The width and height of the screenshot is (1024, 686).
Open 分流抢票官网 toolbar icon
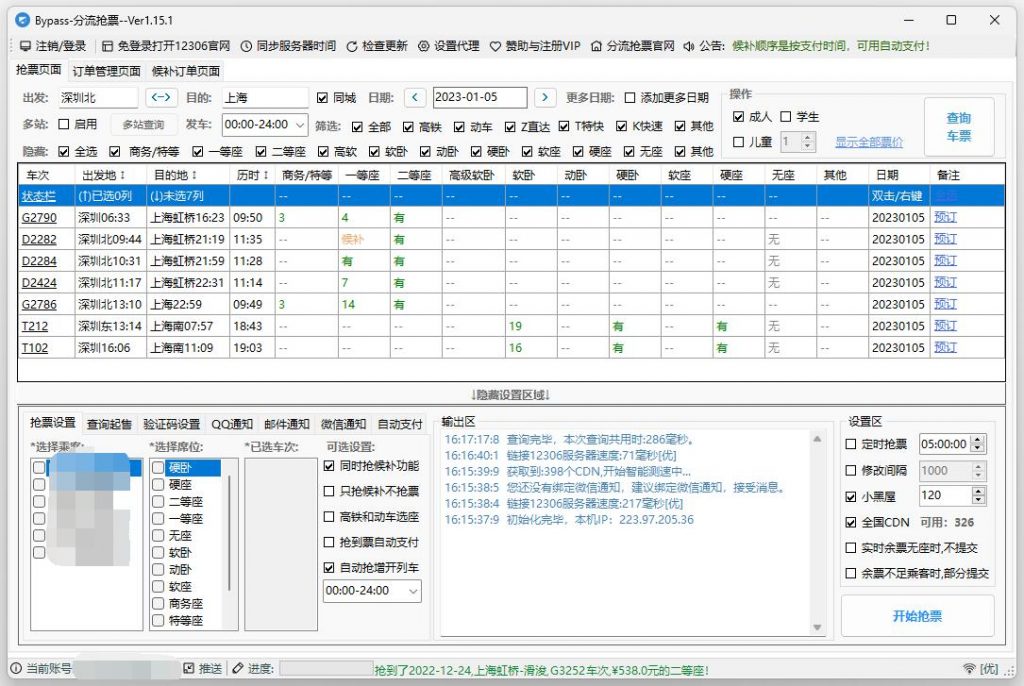pyautogui.click(x=594, y=44)
